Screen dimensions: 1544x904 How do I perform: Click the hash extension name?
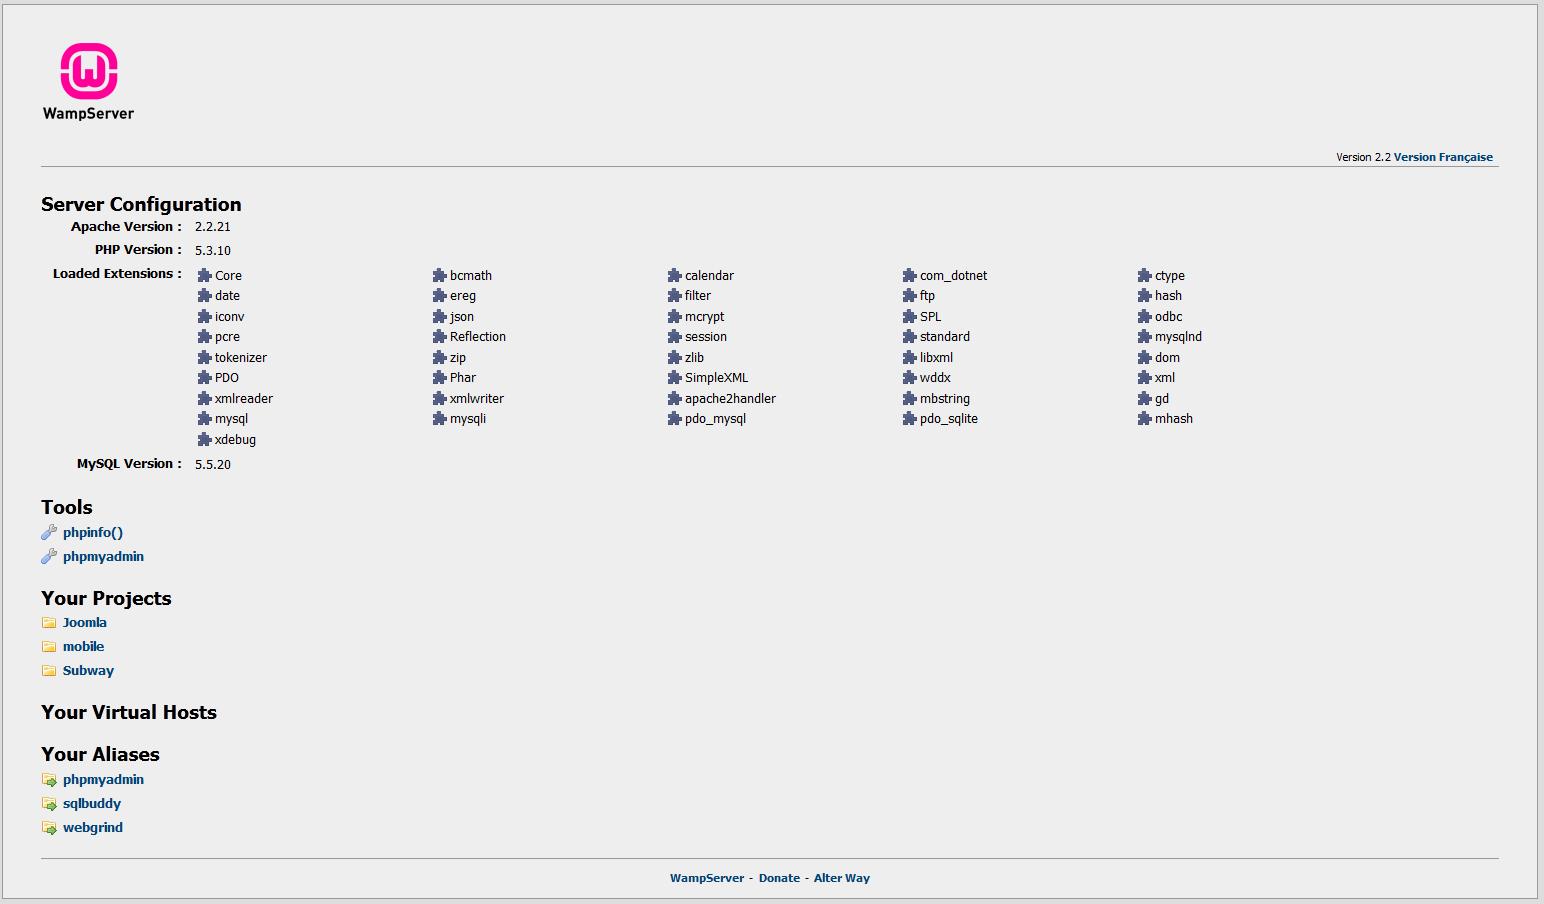[1169, 295]
